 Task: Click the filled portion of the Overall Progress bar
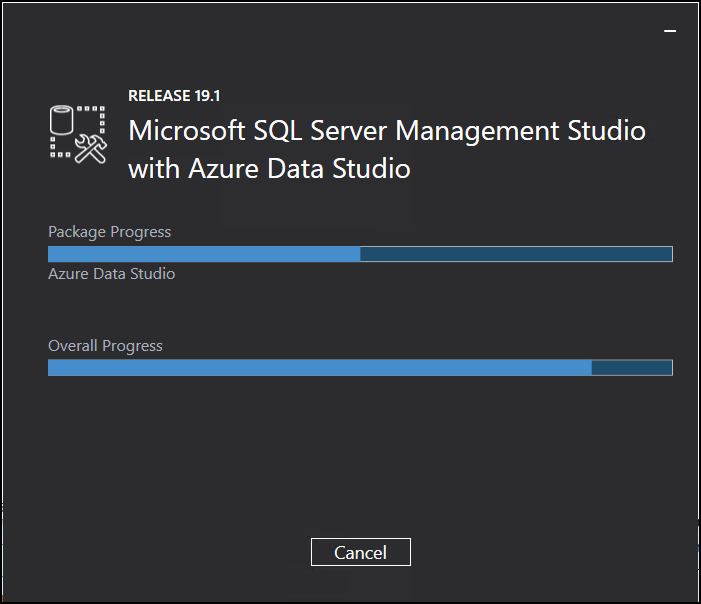click(320, 368)
